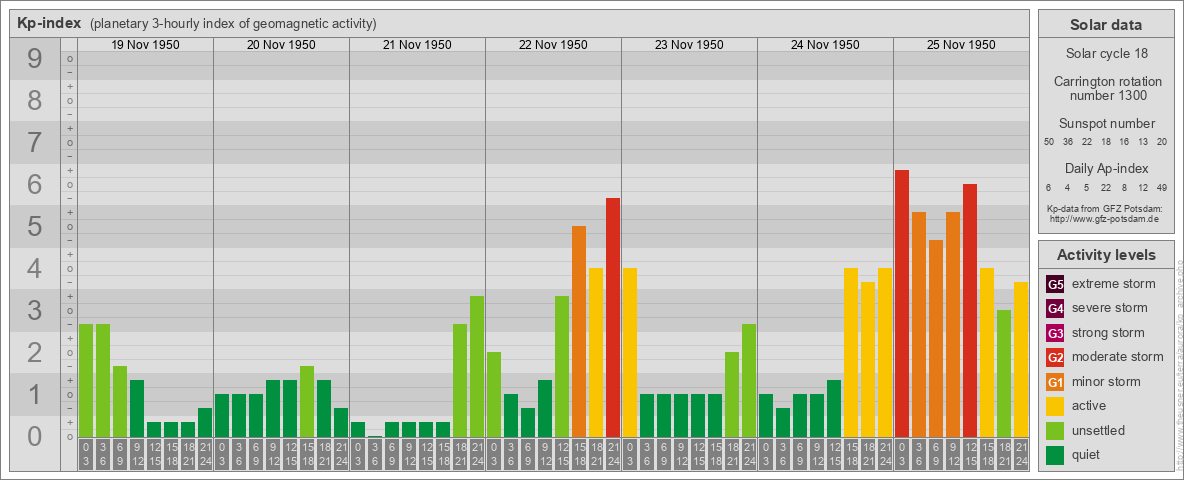Click the Activity levels panel heading
1184x480 pixels.
coord(1106,255)
